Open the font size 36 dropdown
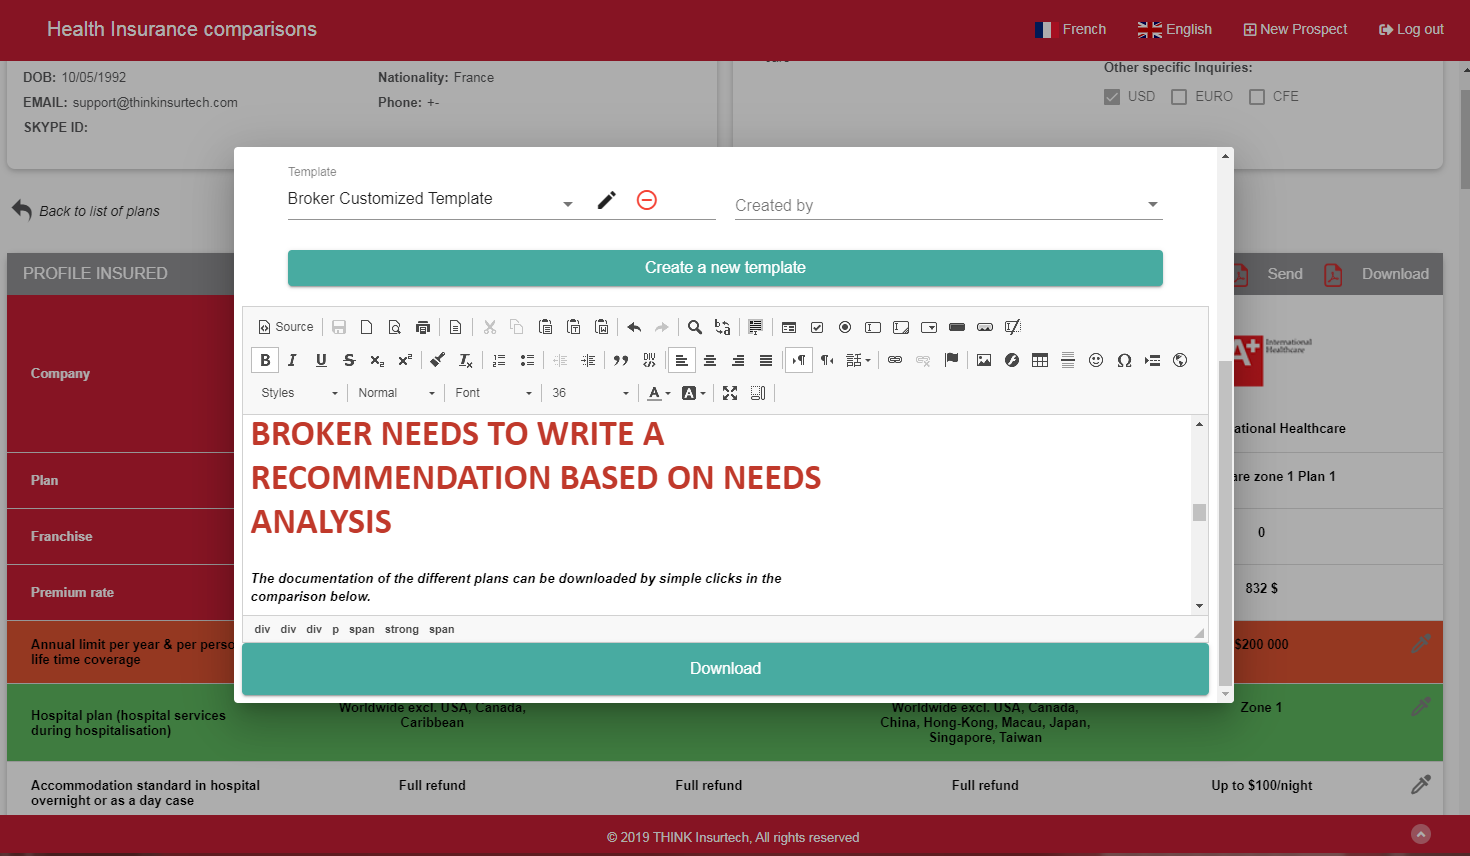 [x=590, y=394]
